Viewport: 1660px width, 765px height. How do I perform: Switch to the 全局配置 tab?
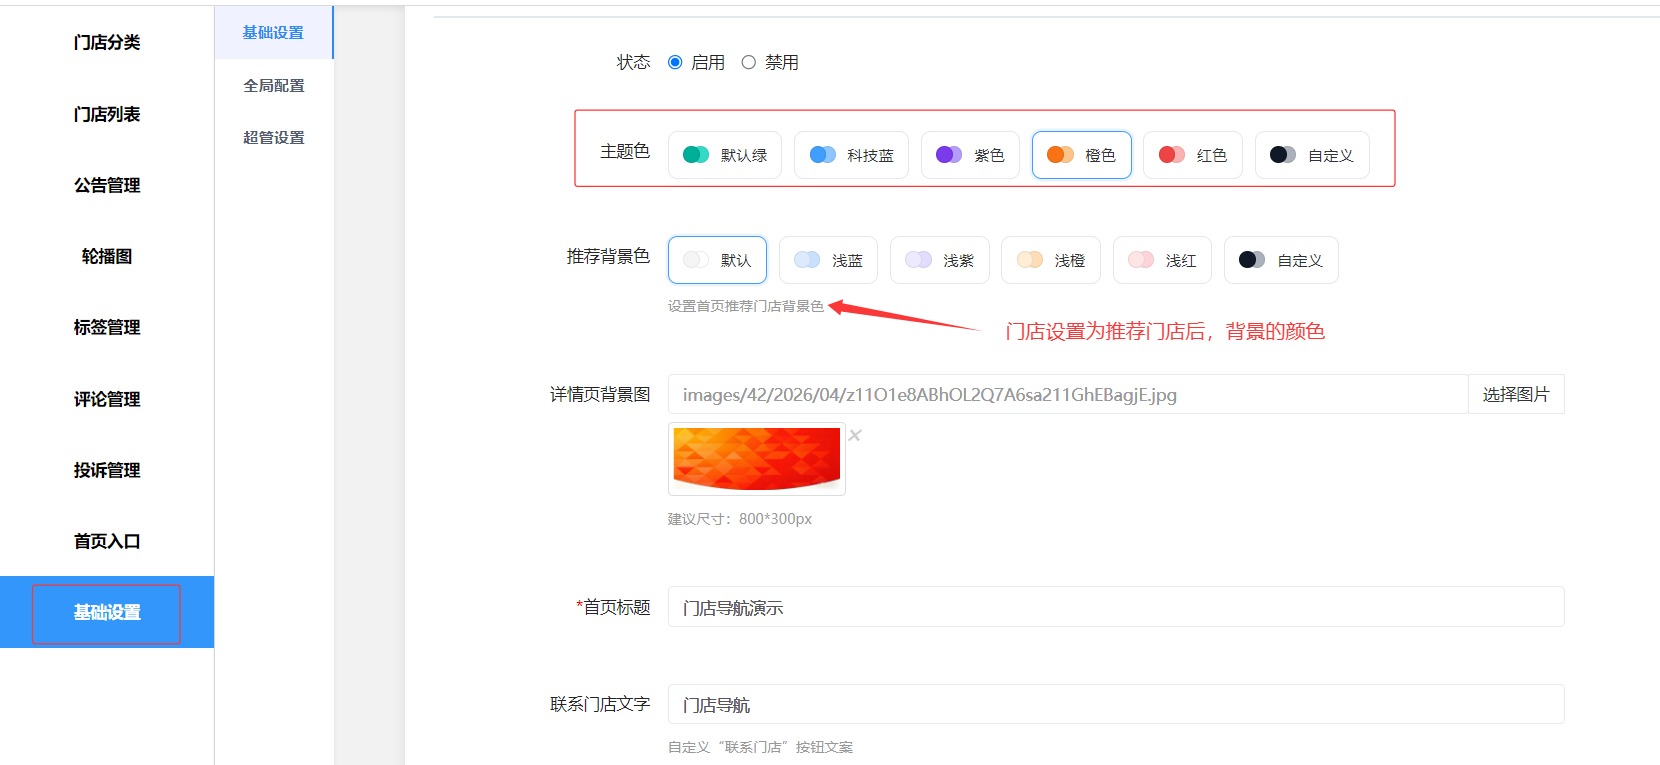[274, 86]
